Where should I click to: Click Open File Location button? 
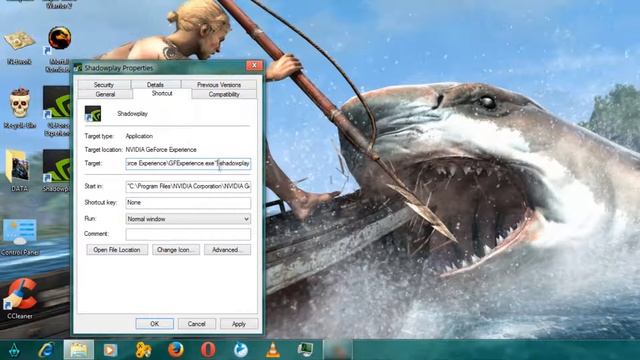click(117, 250)
